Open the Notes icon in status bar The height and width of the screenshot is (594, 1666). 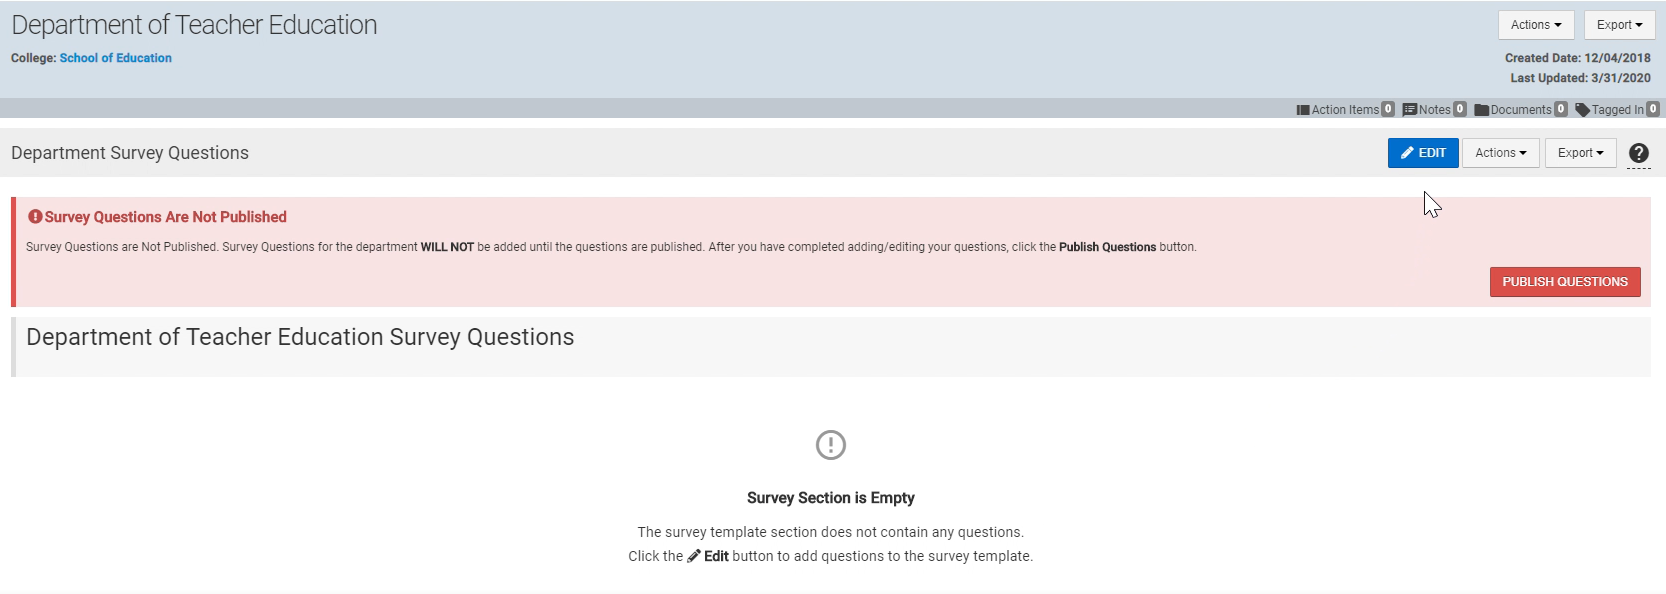click(x=1409, y=110)
